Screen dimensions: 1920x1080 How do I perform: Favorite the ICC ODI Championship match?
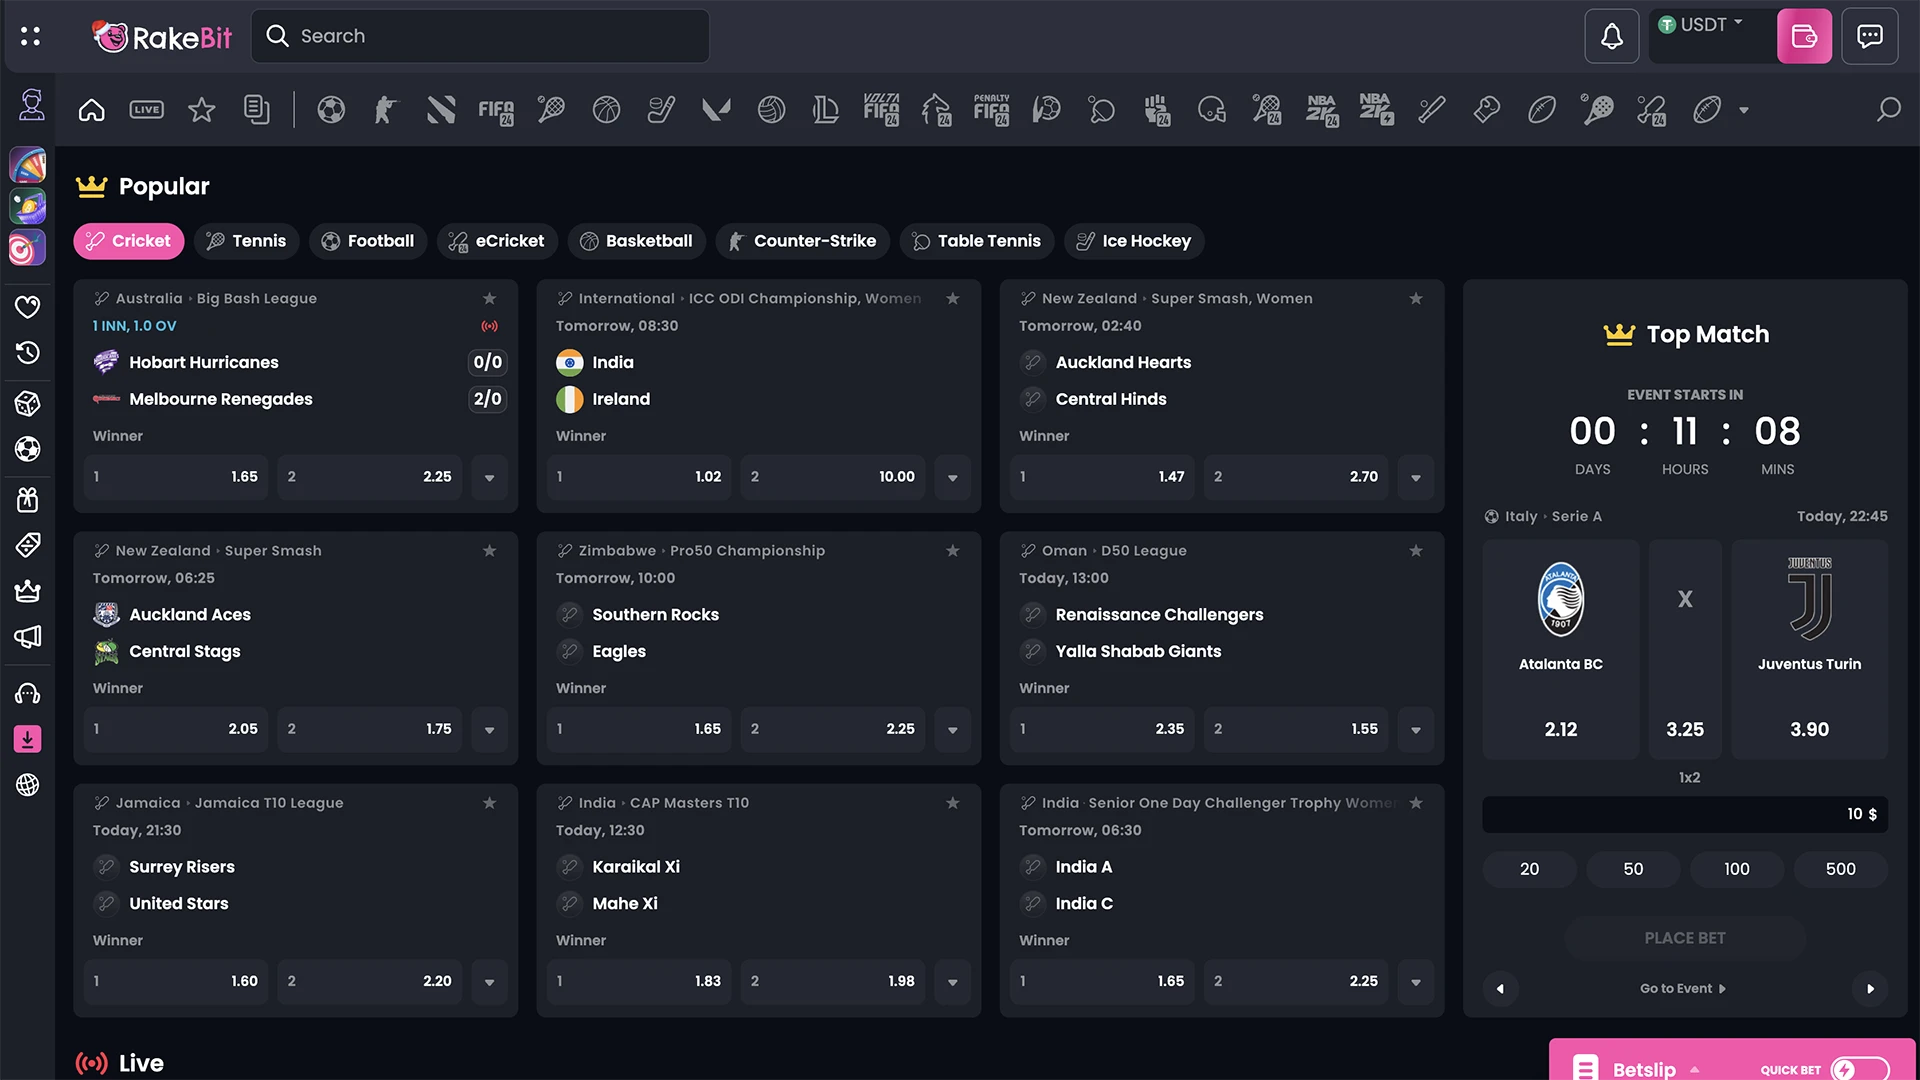click(952, 298)
